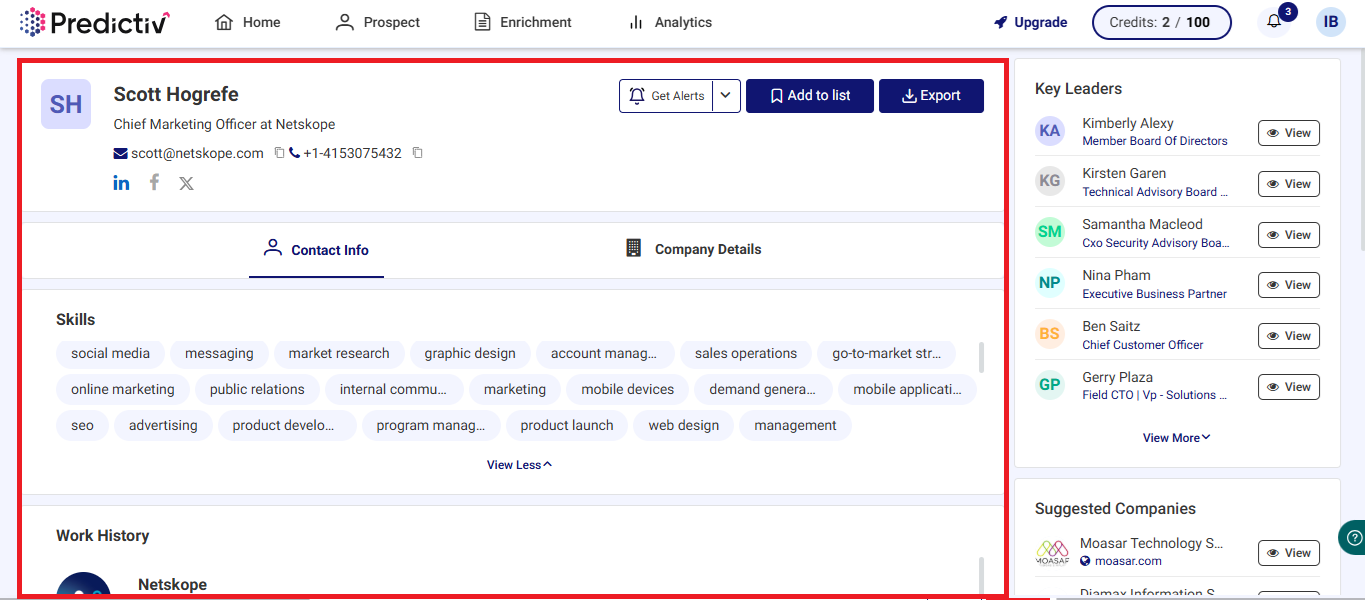
Task: Click the Credits 2 / 100 pill
Action: coord(1161,22)
